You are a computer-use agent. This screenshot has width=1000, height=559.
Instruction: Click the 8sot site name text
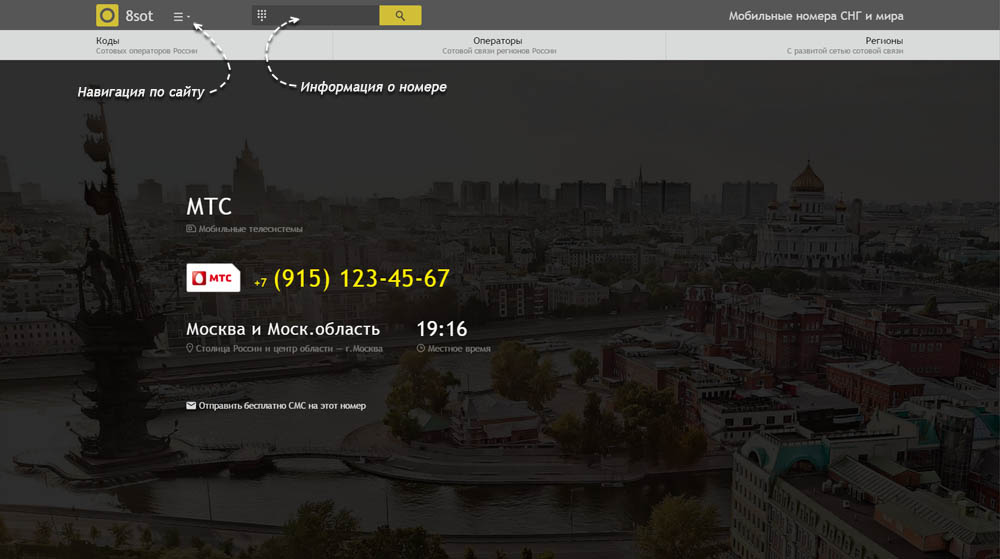pos(139,16)
